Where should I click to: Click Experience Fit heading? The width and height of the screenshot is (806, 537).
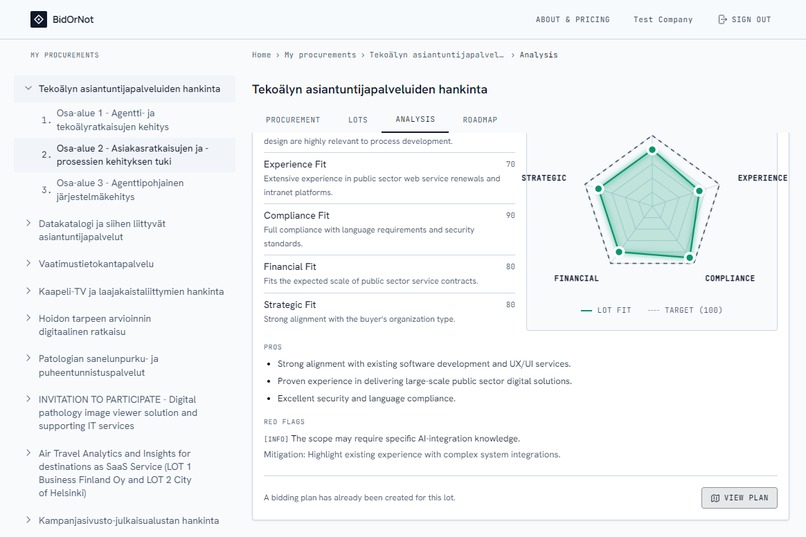(295, 164)
